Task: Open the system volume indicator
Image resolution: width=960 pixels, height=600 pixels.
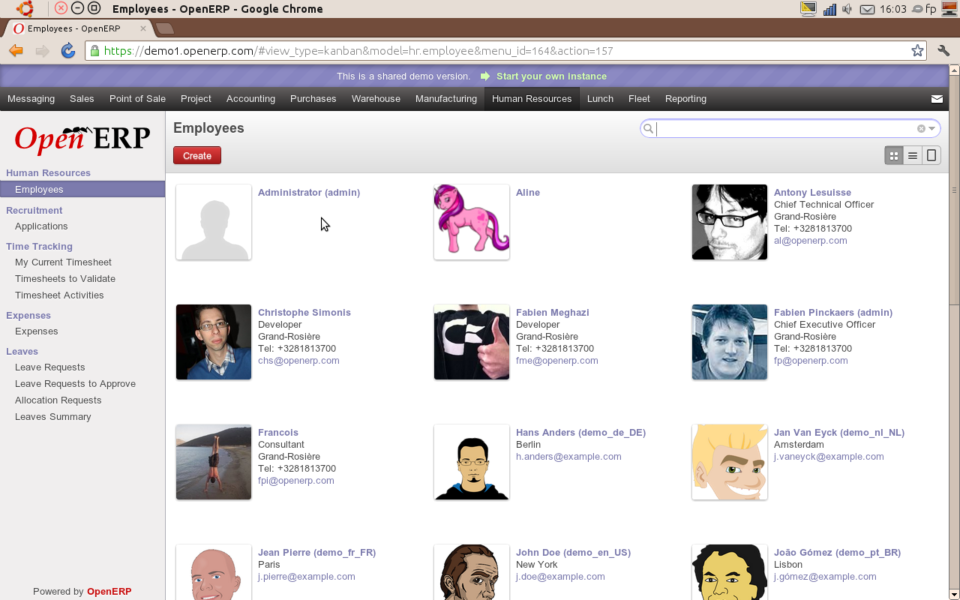Action: (847, 9)
